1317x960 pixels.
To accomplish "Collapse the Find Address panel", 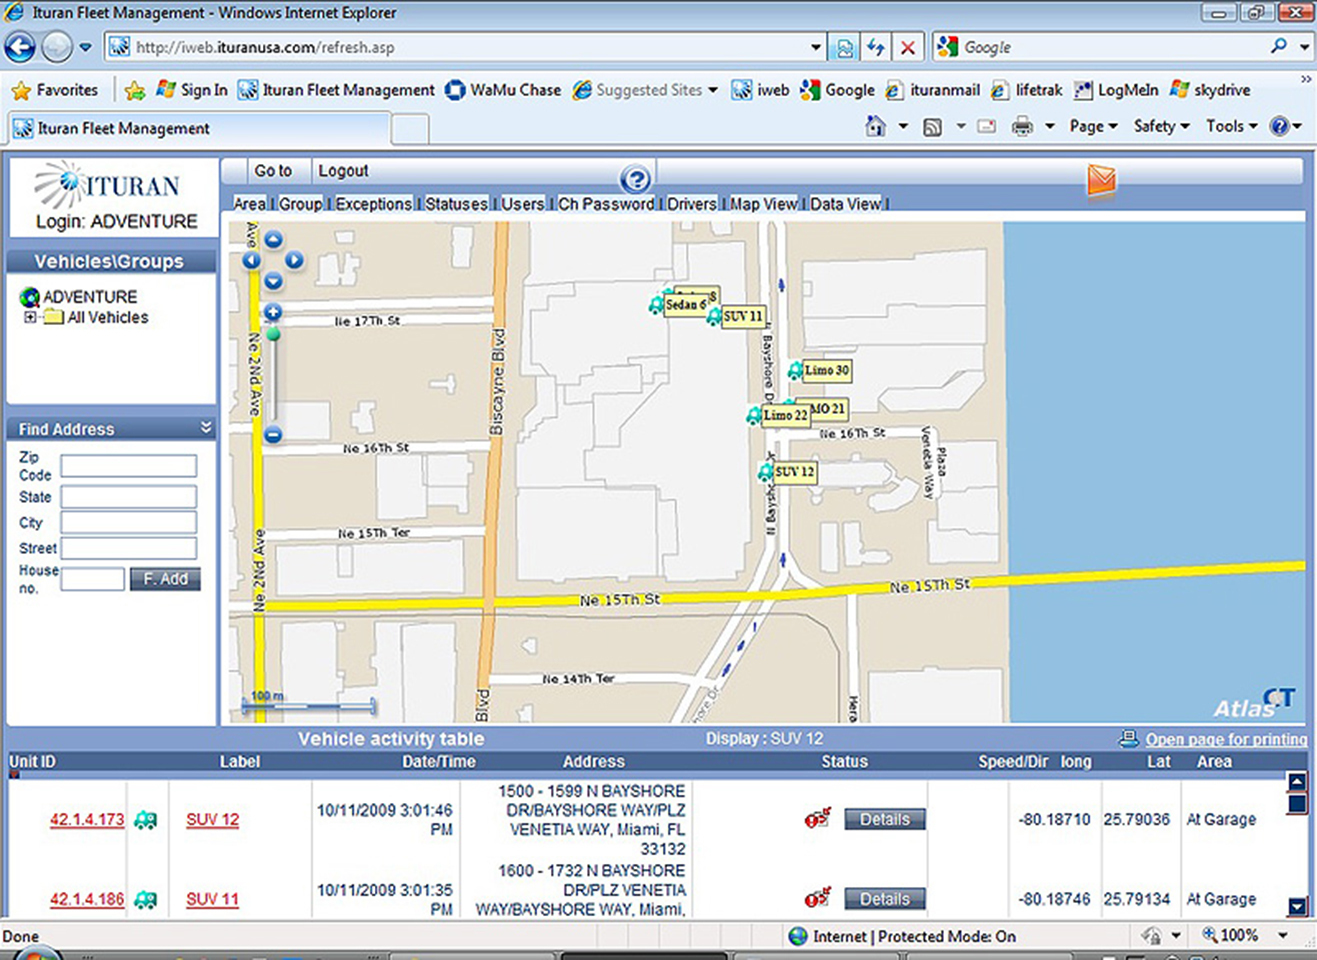I will click(x=206, y=428).
